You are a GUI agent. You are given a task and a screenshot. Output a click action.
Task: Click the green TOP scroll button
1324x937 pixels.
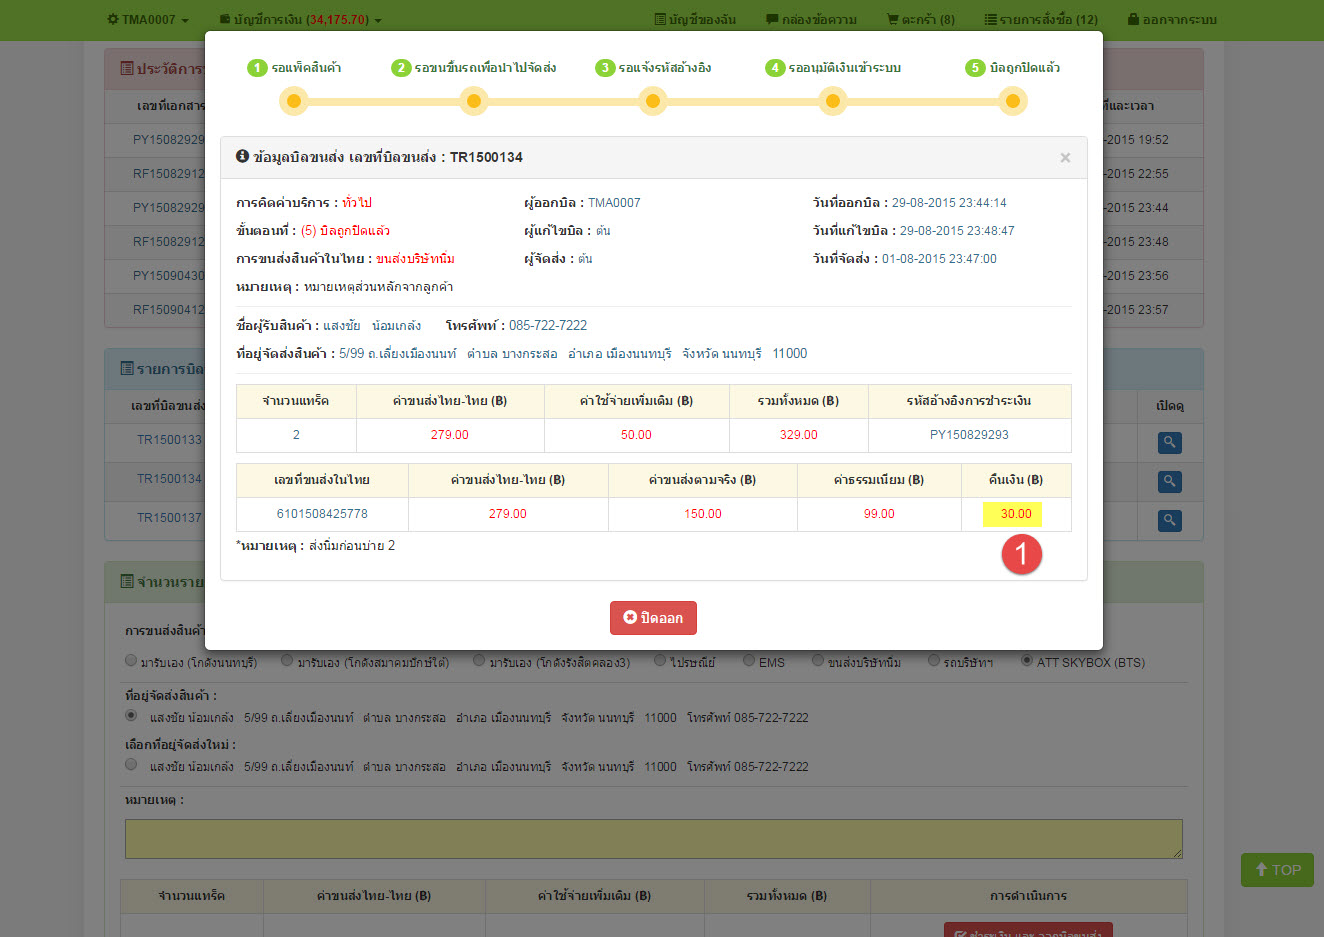(1277, 870)
